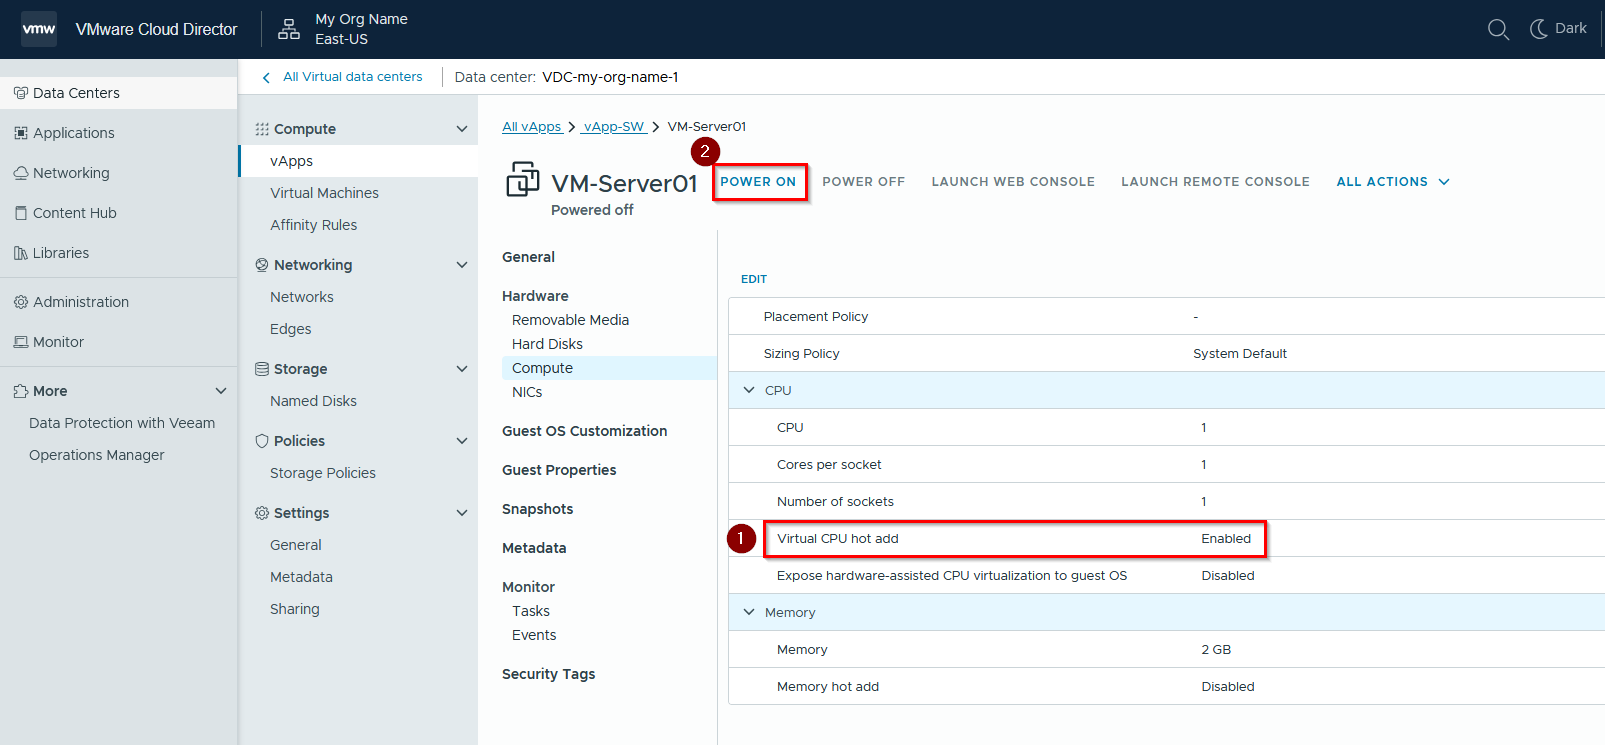Collapse the Networking section chevron
The width and height of the screenshot is (1605, 745).
click(x=462, y=265)
